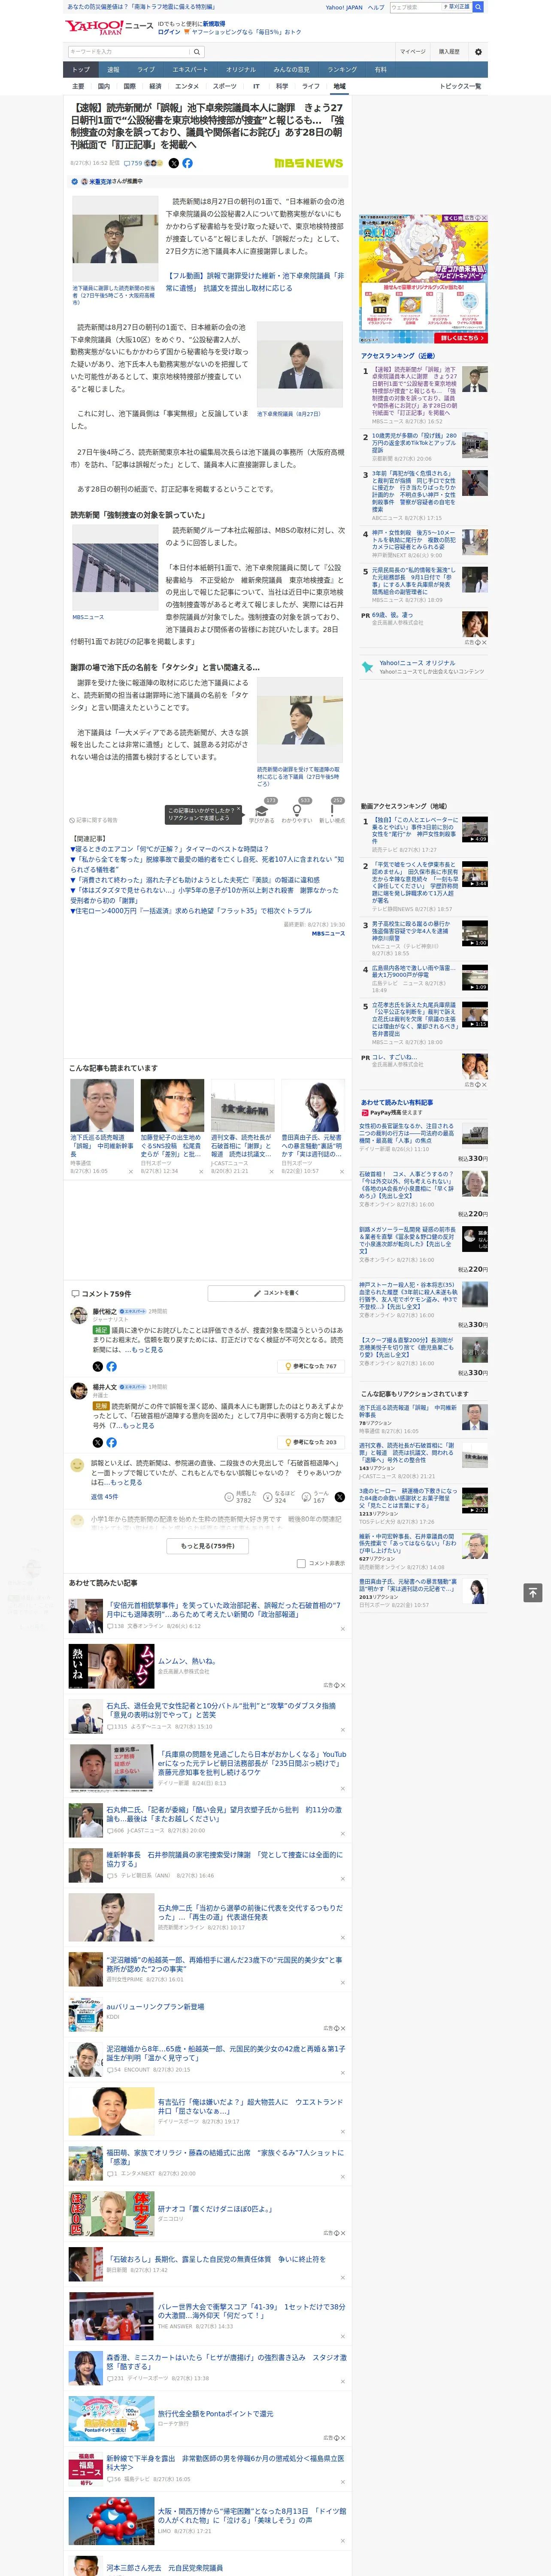This screenshot has height=2576, width=551.
Task: Open the 科学 category tab
Action: (282, 86)
